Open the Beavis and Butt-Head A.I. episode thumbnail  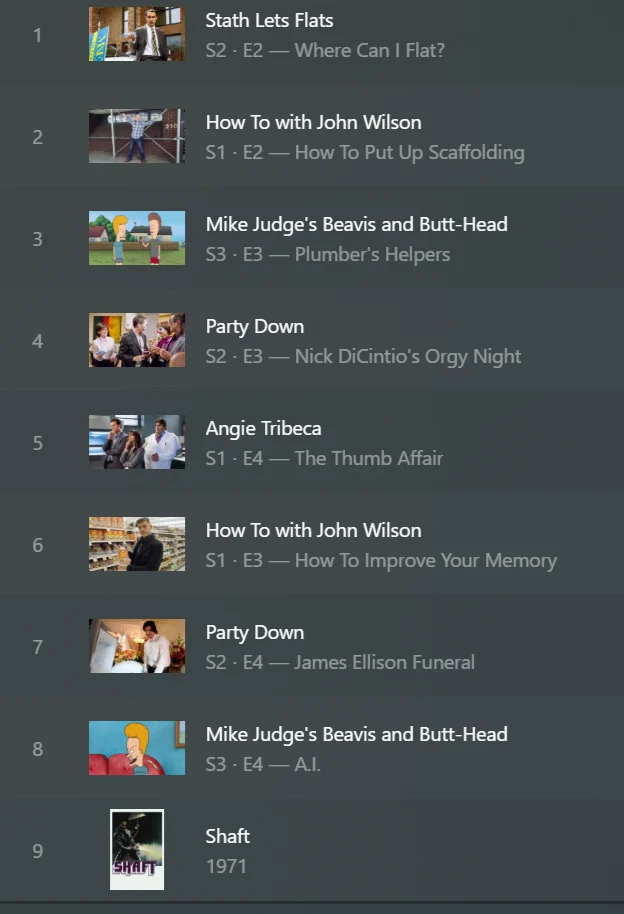[137, 749]
